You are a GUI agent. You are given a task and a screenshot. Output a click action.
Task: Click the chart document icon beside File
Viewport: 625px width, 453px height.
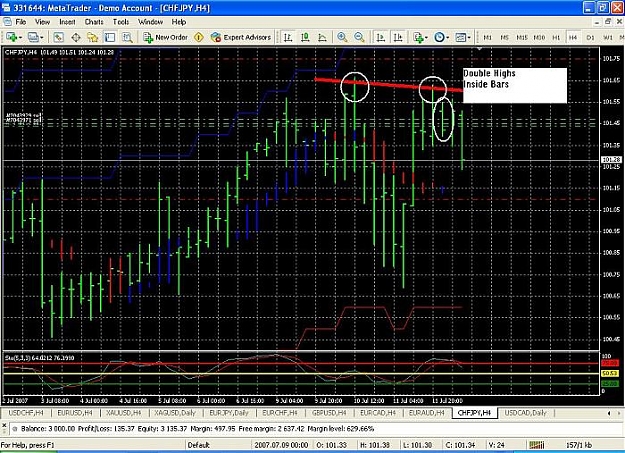[x=7, y=22]
